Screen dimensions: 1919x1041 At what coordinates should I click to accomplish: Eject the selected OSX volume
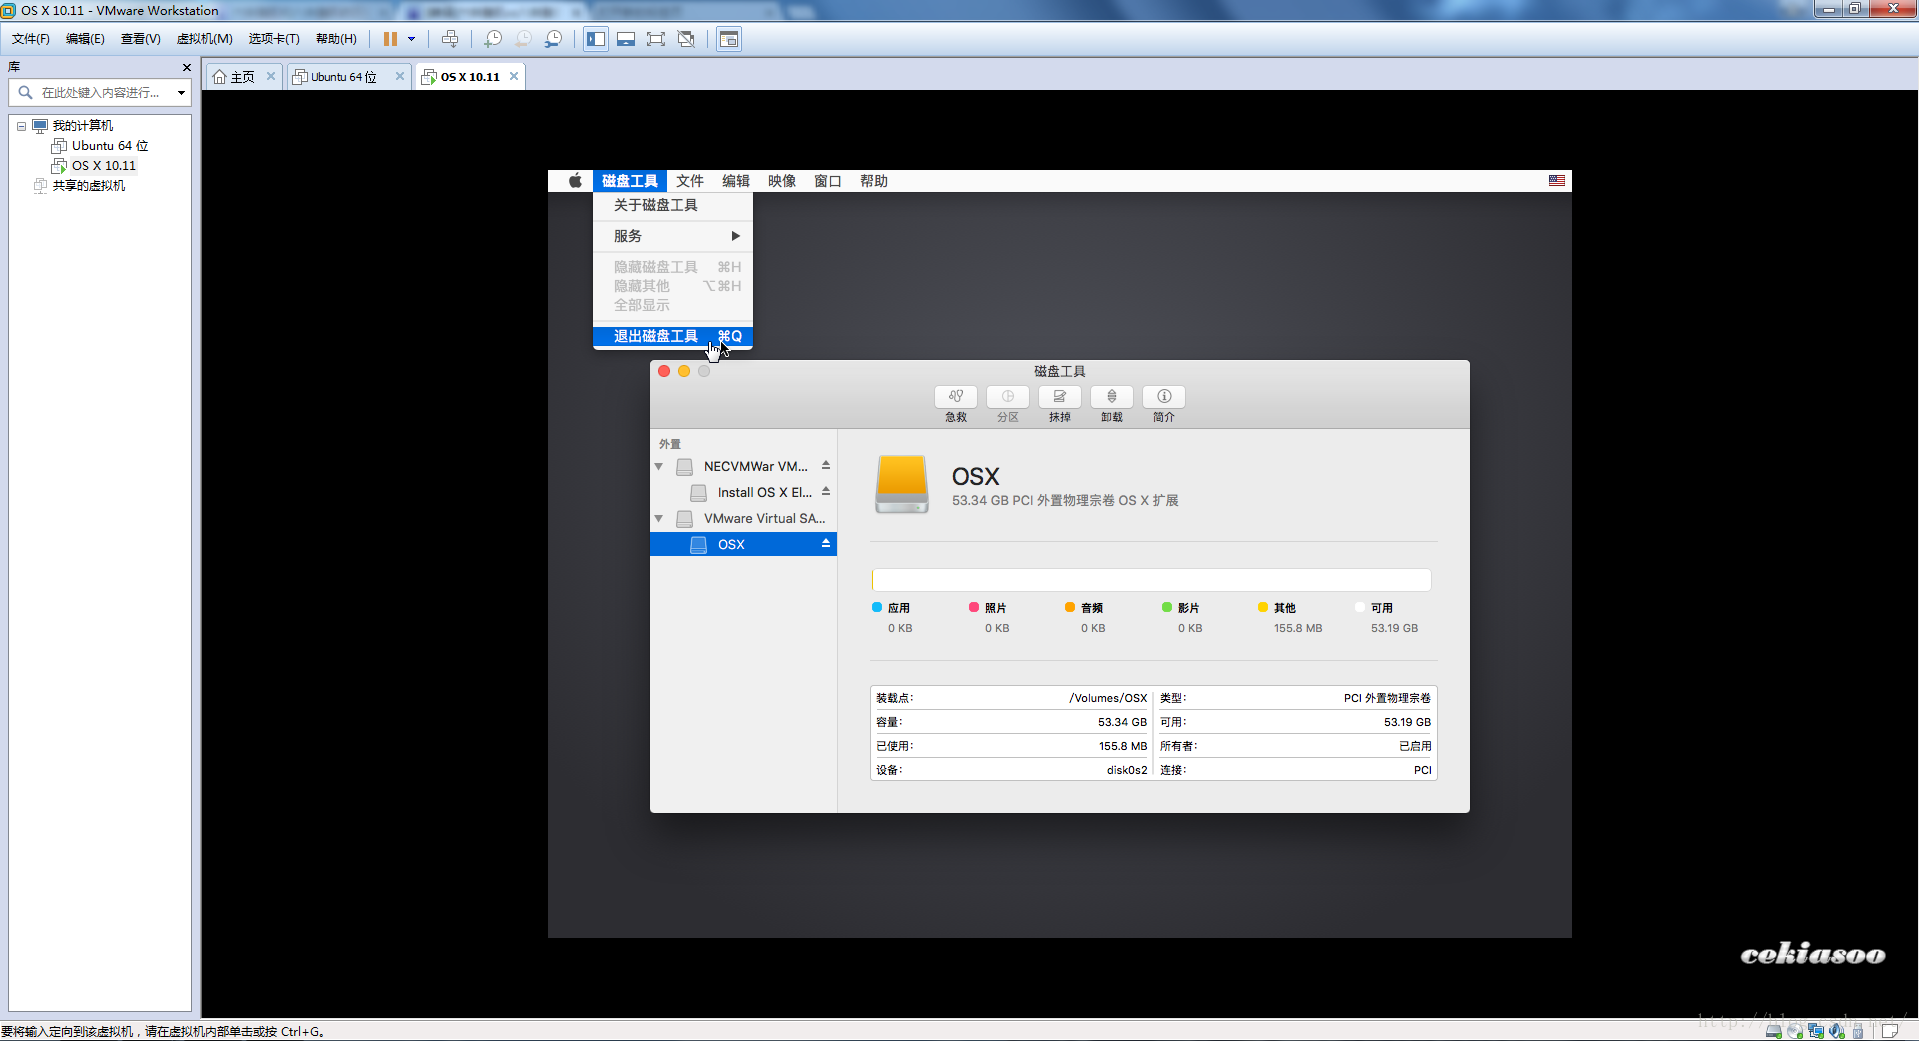click(826, 544)
